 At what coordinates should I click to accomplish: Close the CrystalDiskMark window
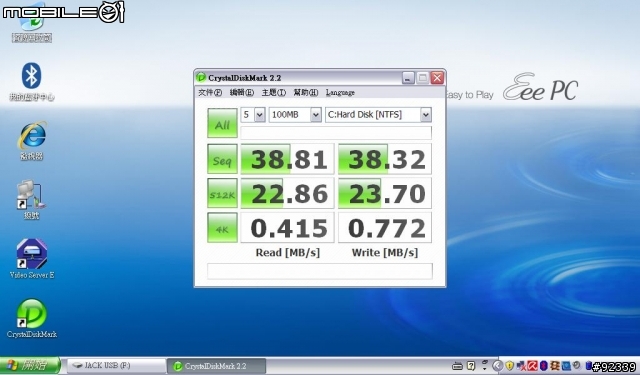click(437, 78)
